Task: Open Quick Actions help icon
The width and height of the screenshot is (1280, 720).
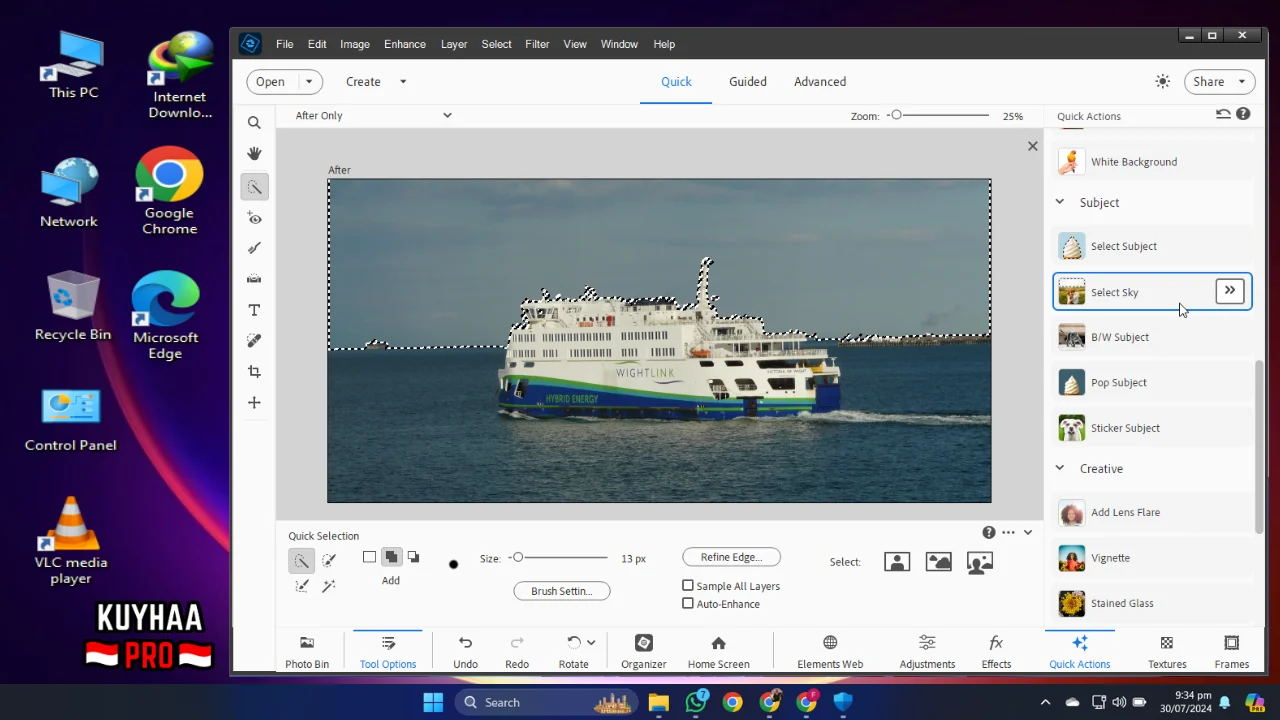Action: point(1243,114)
